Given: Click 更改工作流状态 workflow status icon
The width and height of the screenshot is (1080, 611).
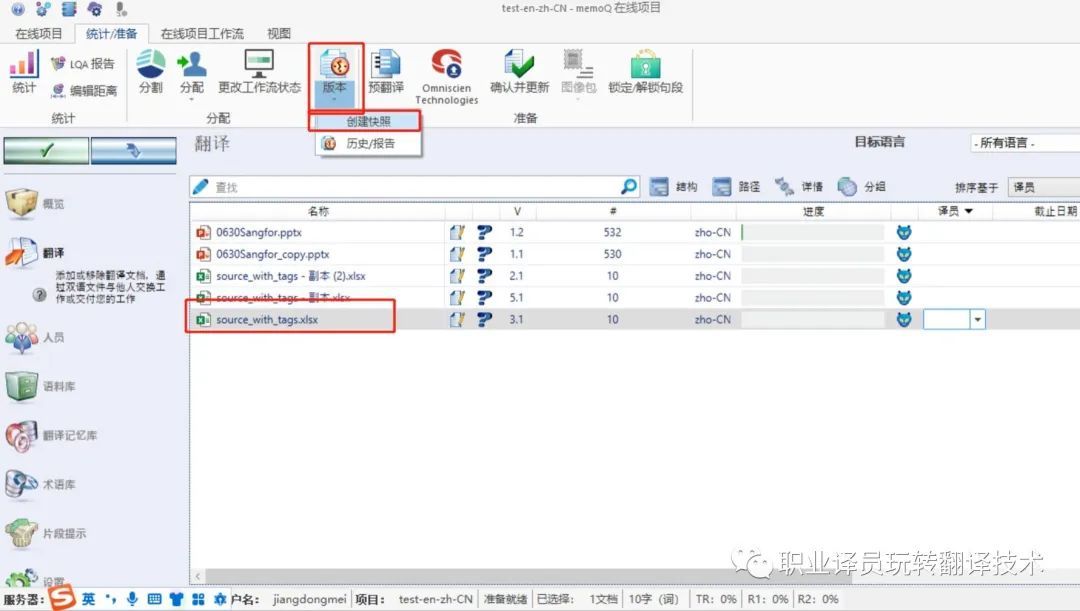Looking at the screenshot, I should tap(259, 72).
